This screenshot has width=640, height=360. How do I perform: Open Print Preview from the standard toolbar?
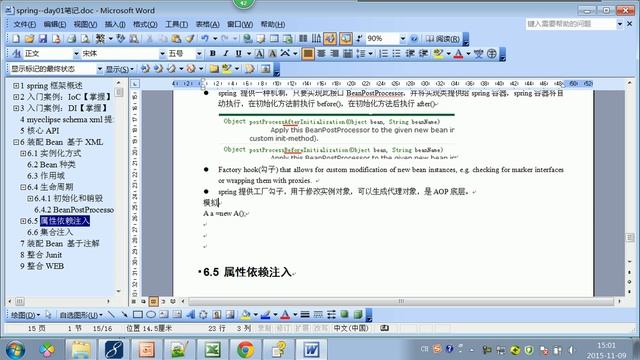click(x=85, y=39)
